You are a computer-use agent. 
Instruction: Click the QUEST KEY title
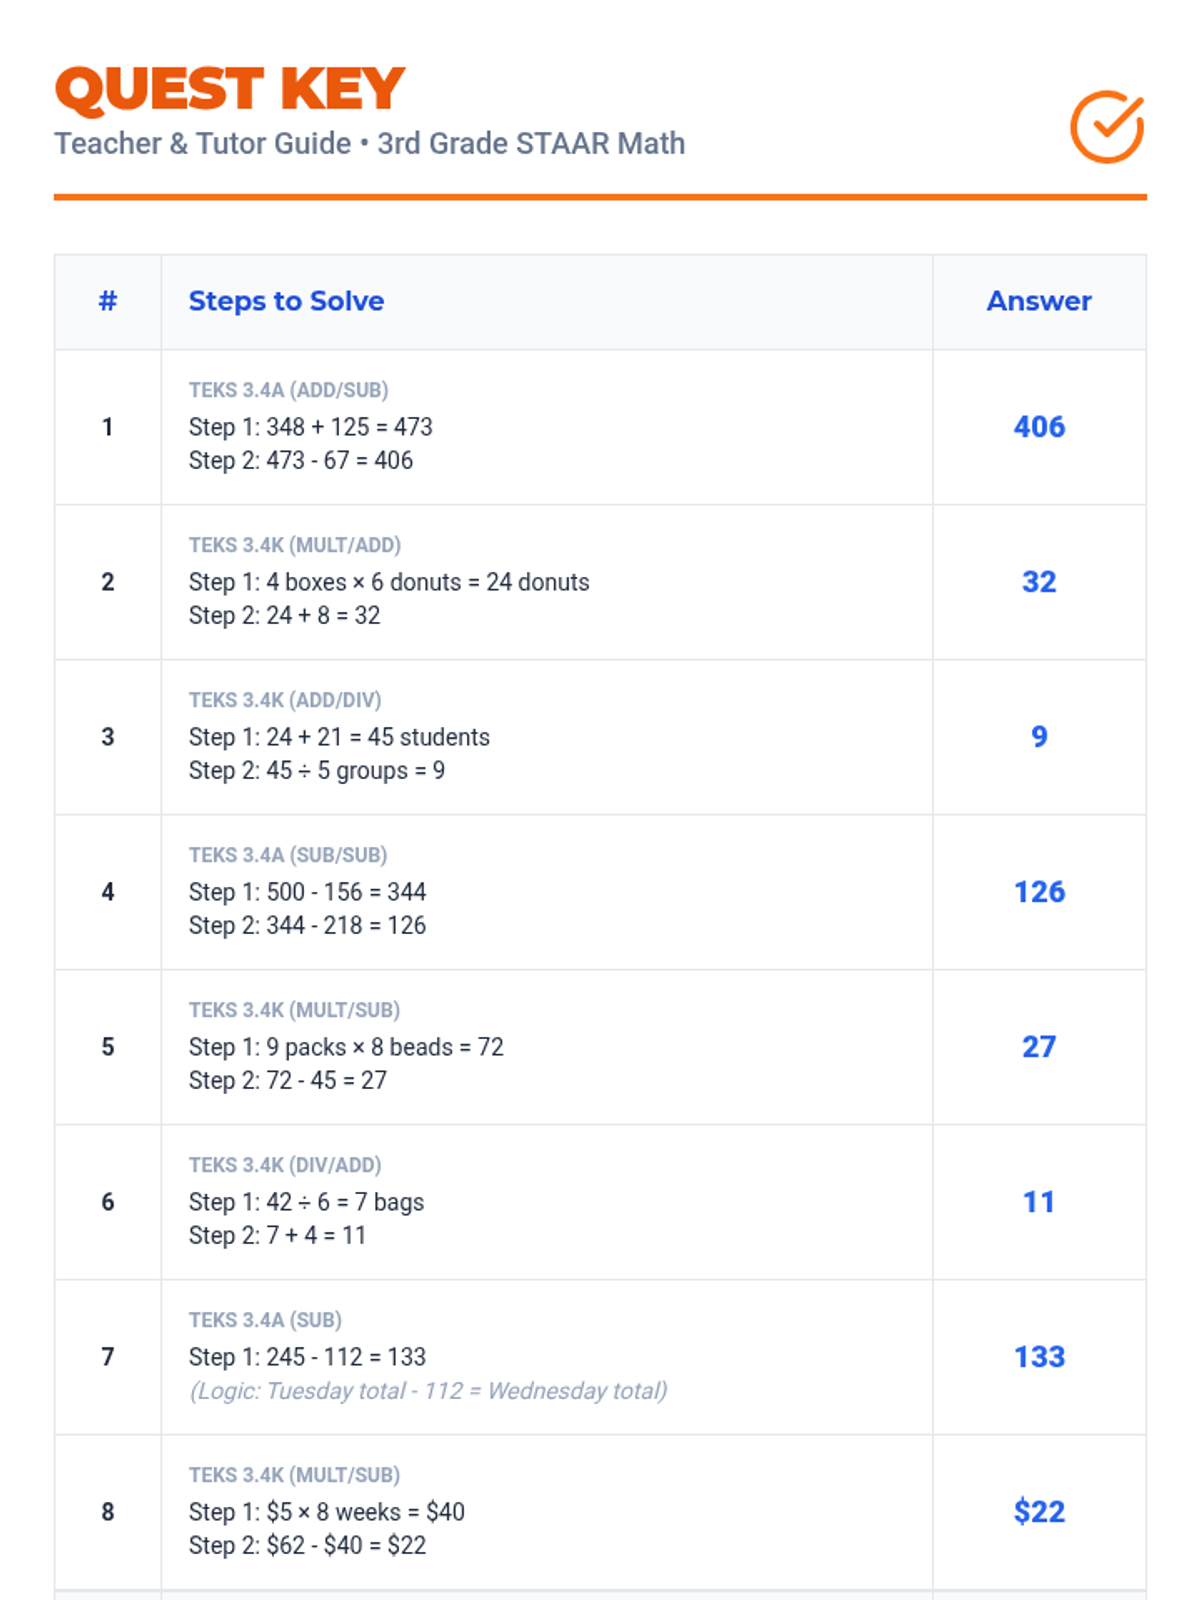point(230,89)
